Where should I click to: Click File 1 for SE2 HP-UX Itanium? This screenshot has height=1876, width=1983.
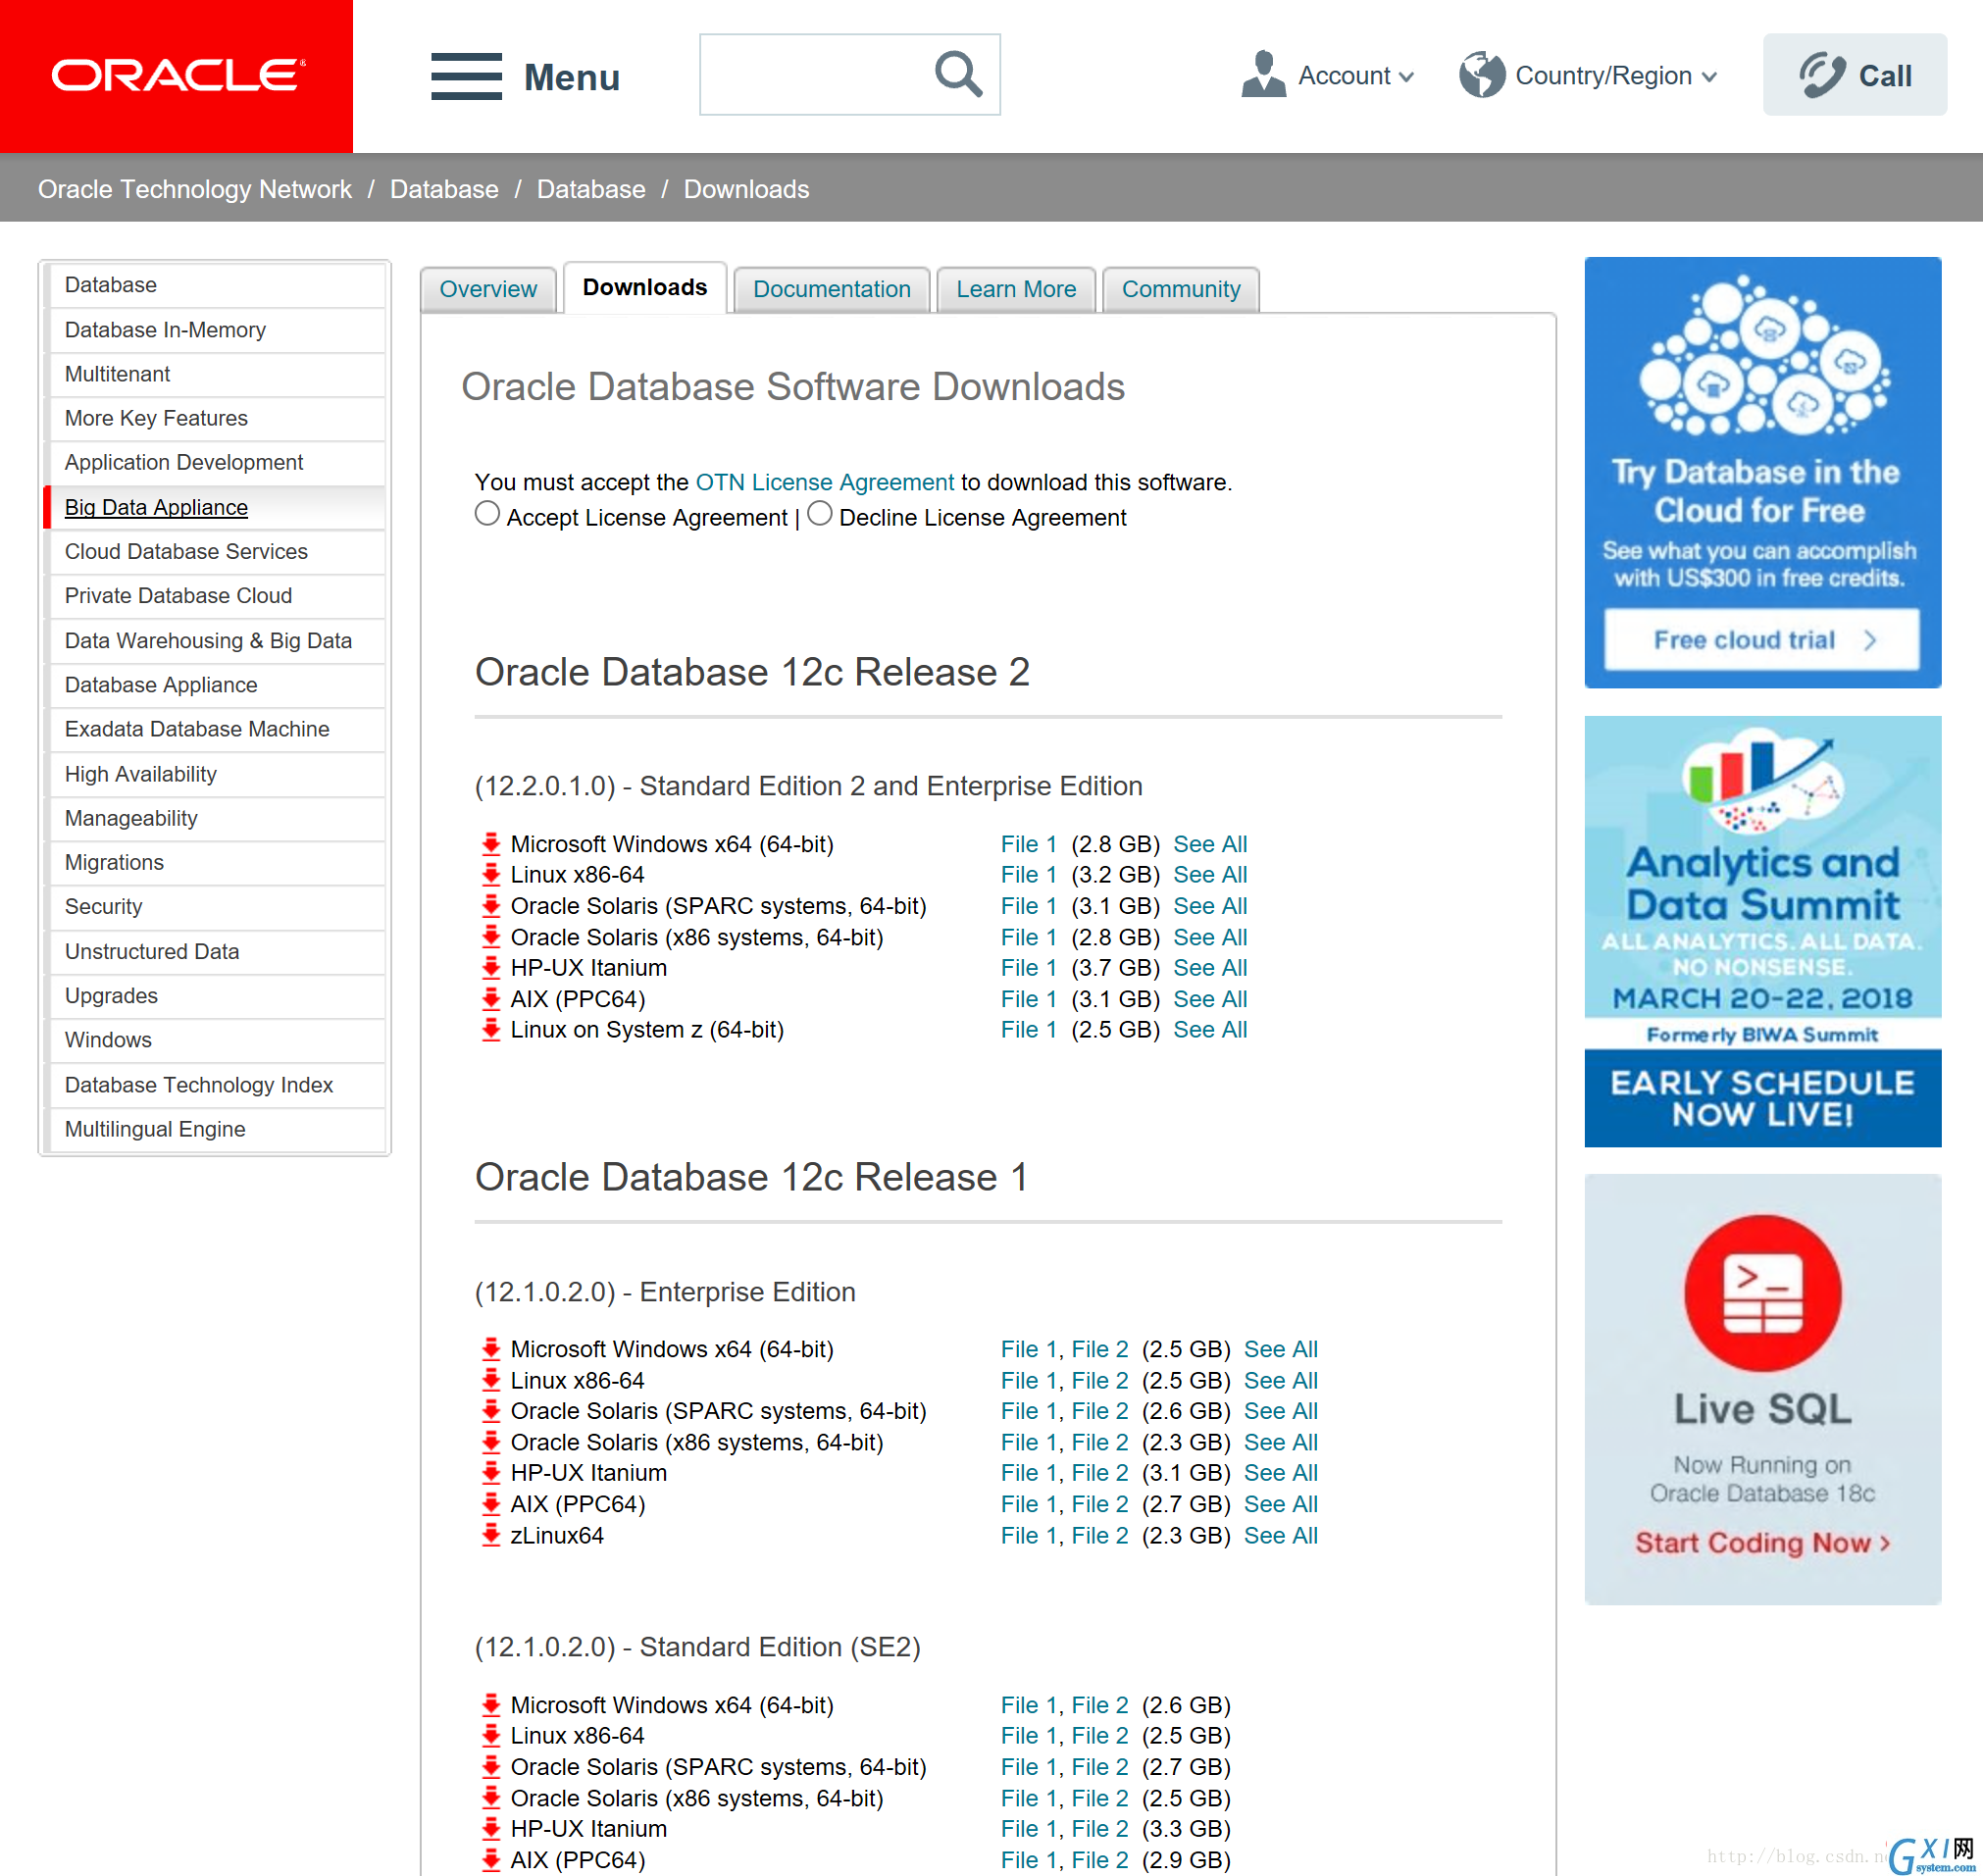[1028, 1829]
